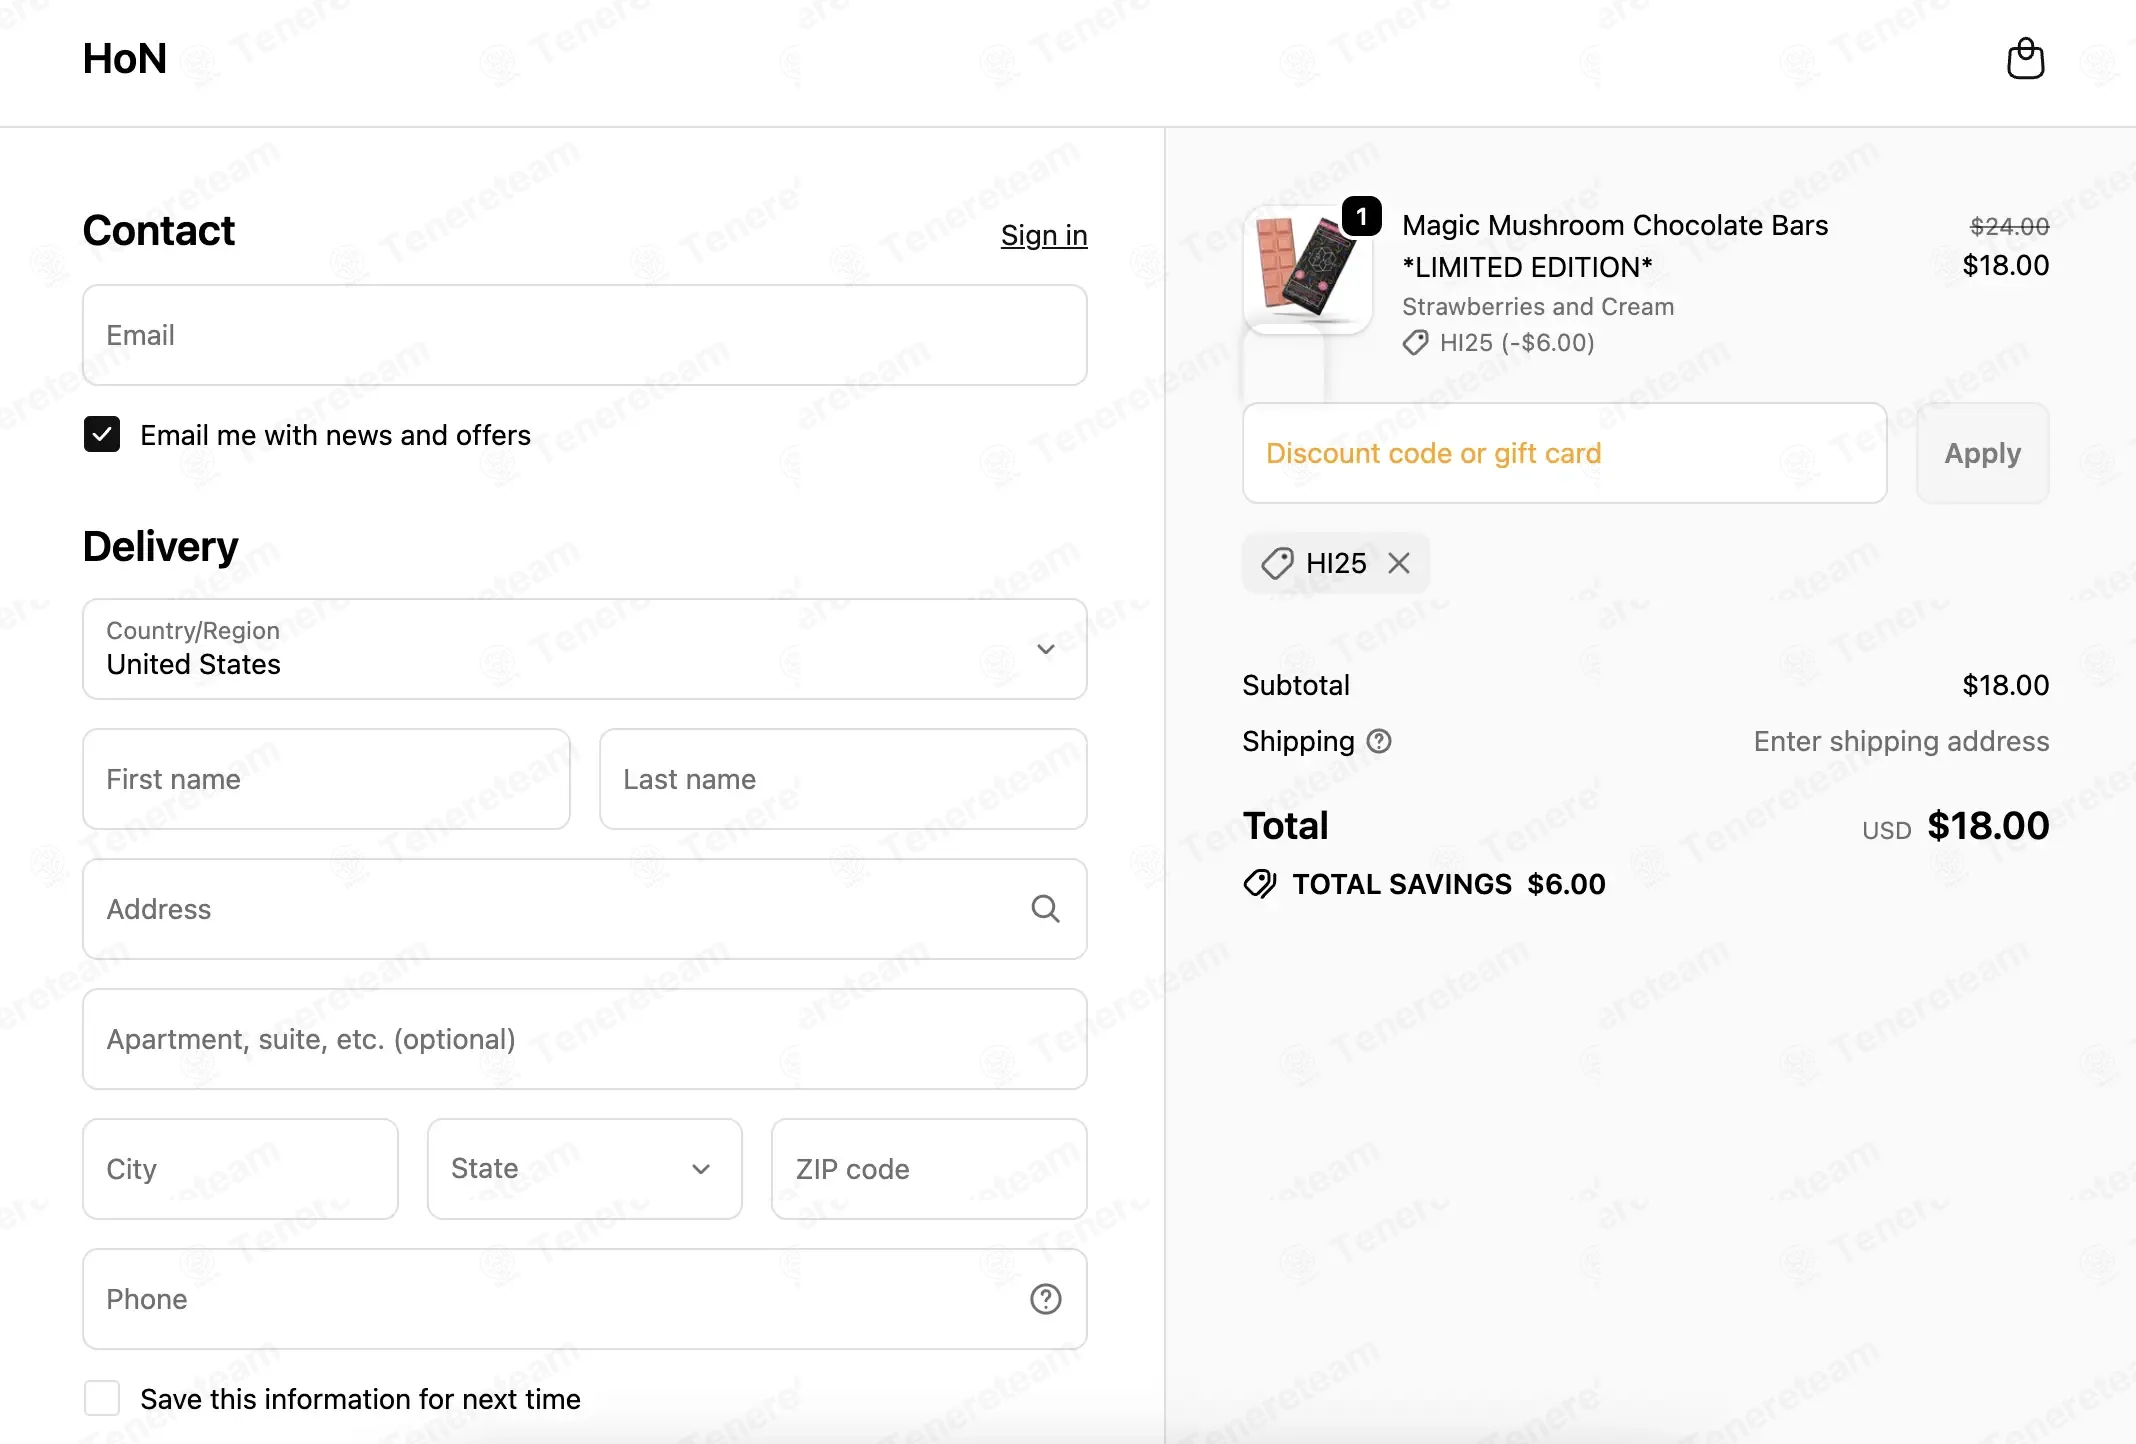Screen dimensions: 2136x1444
Task: Uncheck Email me with news and offers
Action: (102, 435)
